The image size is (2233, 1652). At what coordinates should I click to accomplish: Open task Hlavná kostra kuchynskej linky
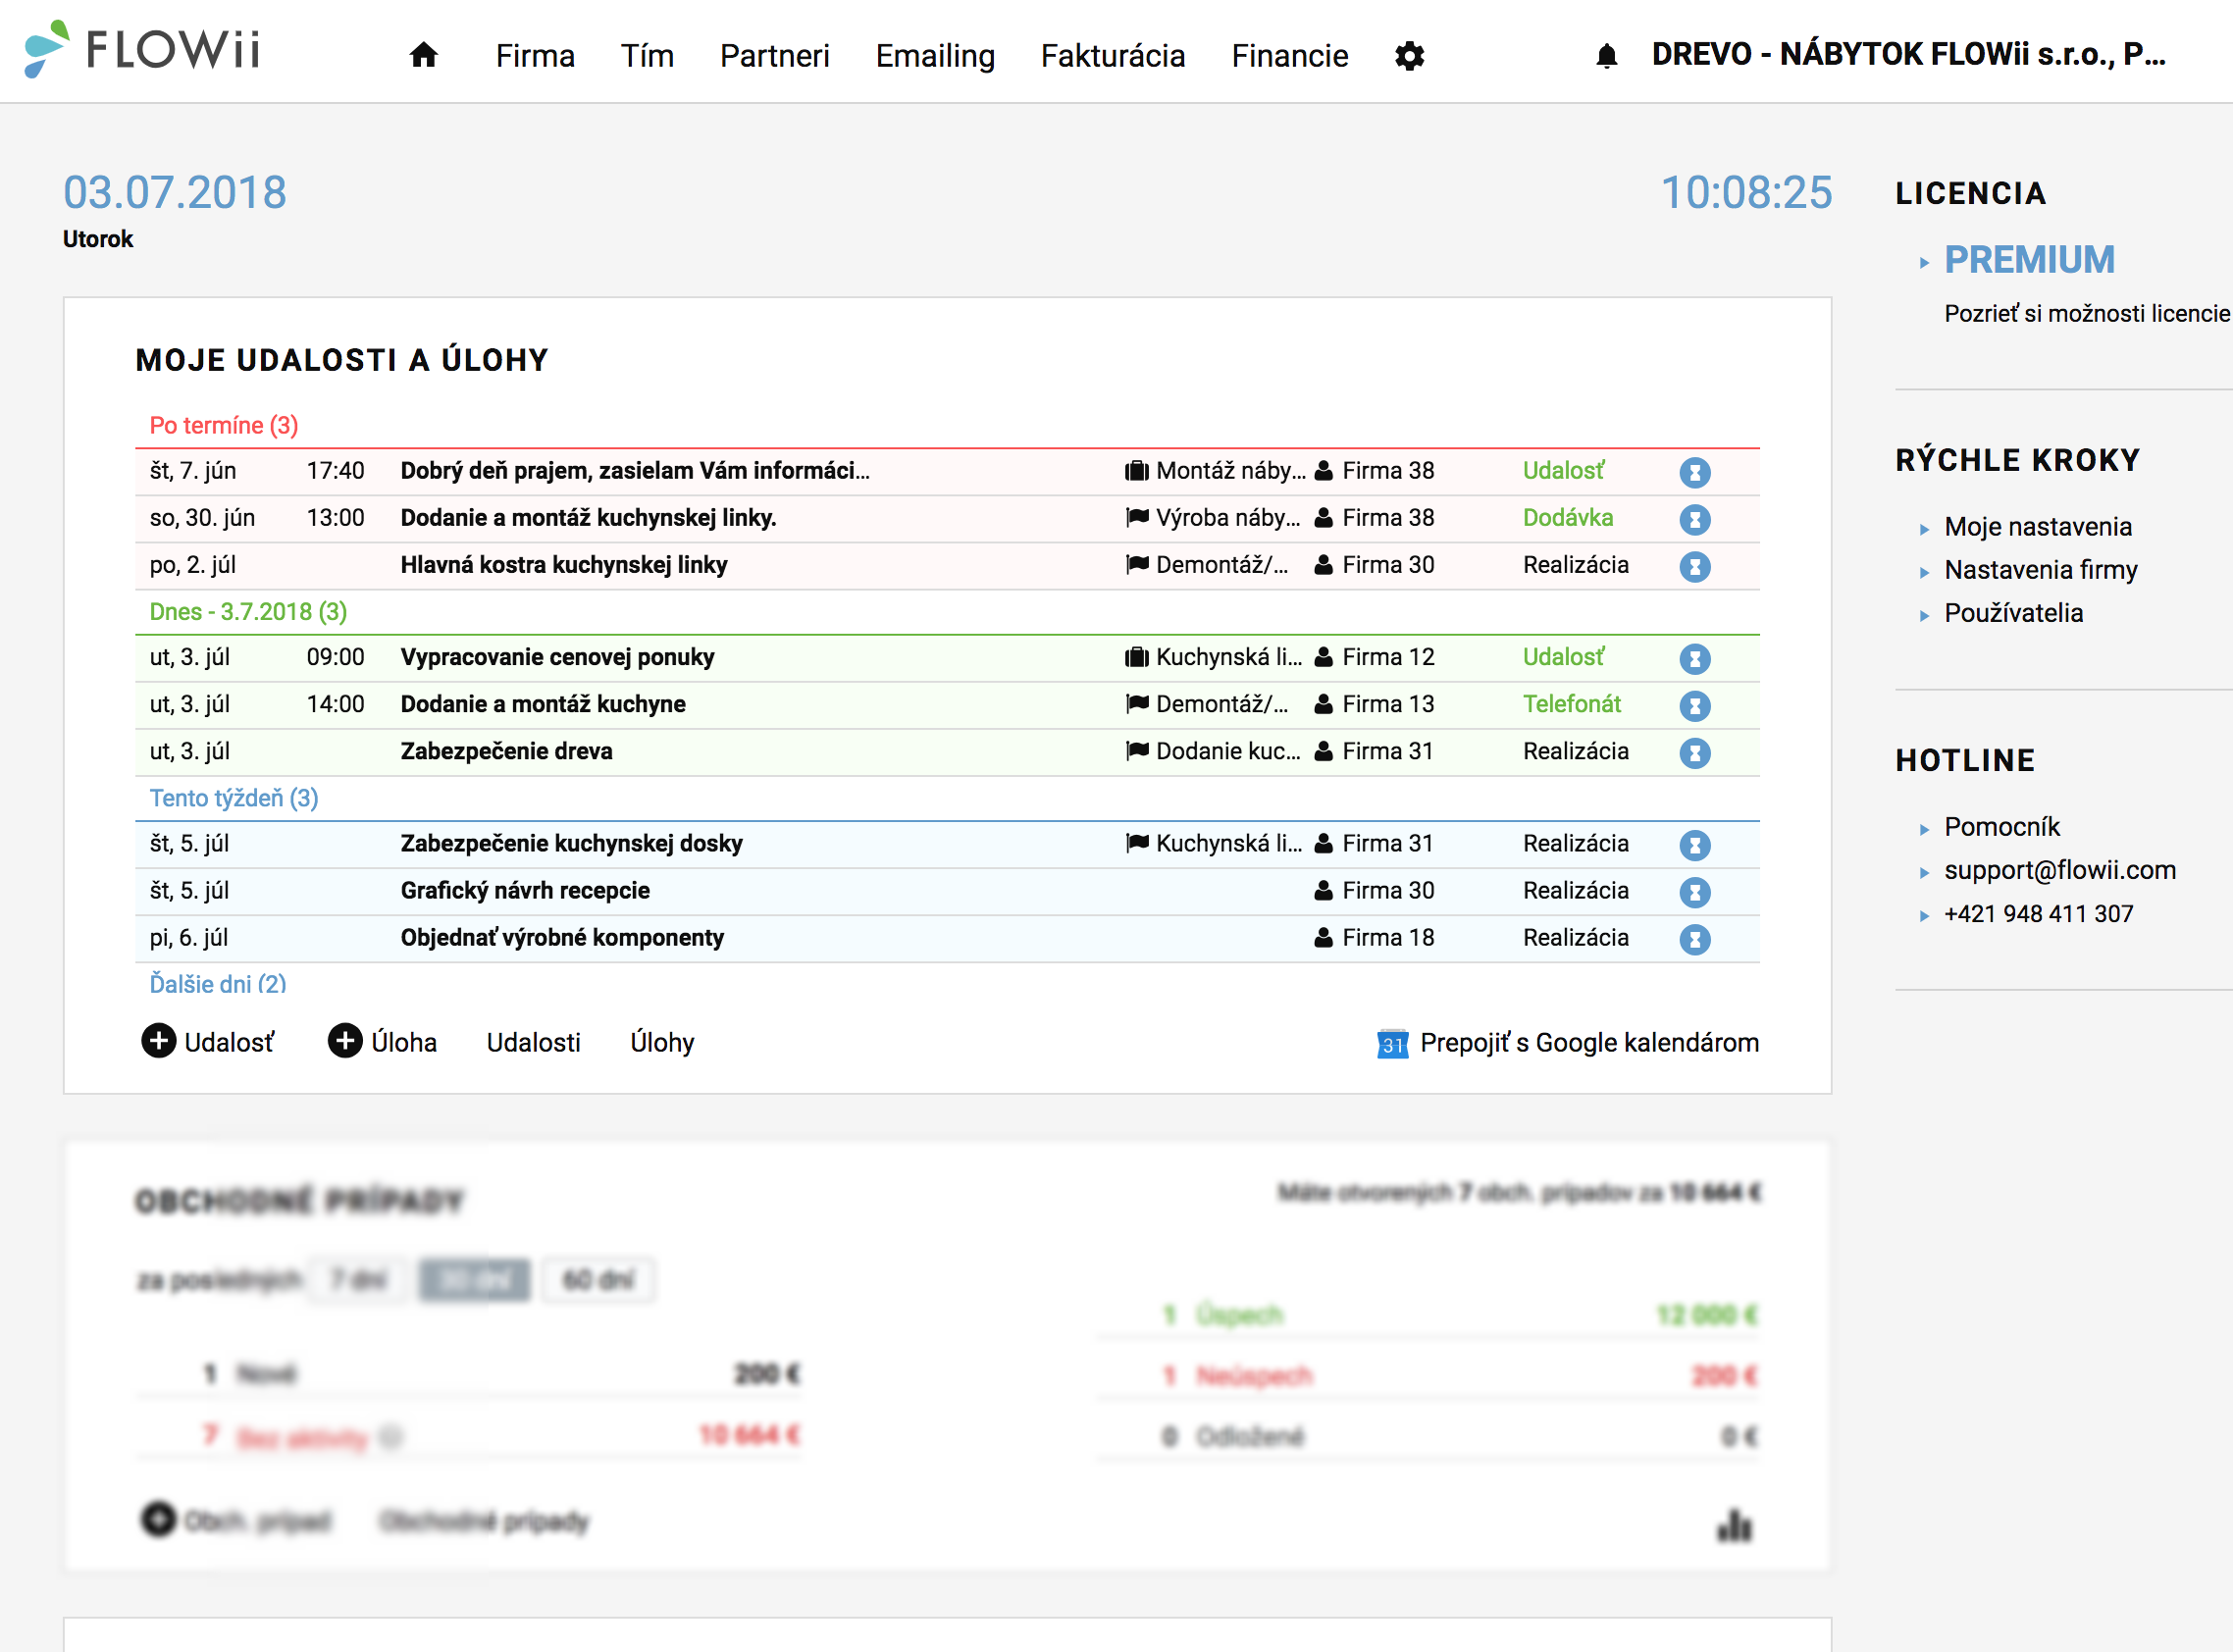564,565
